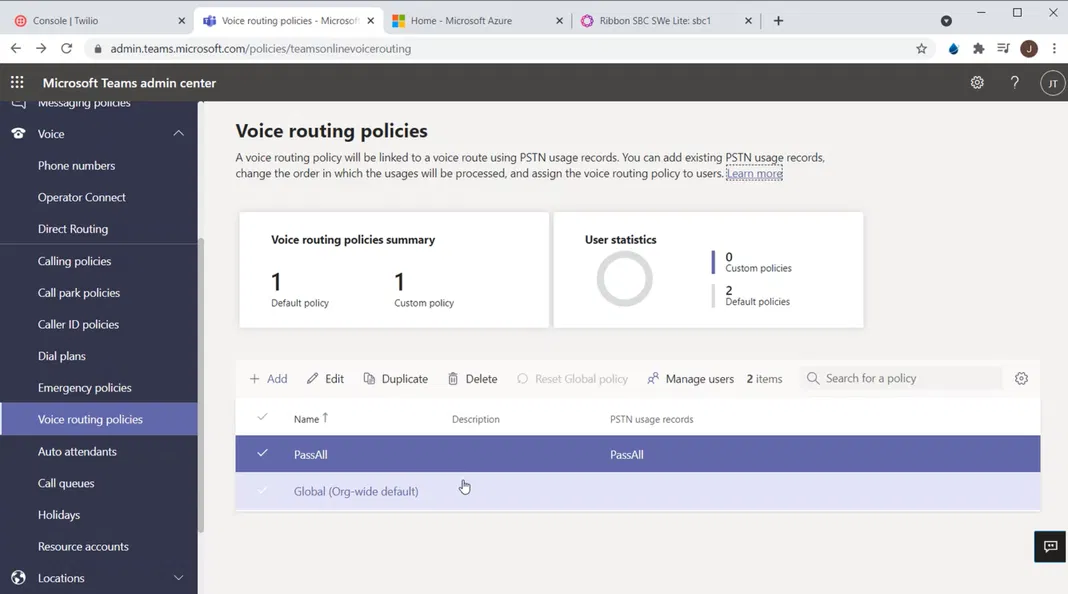Click the Learn more link

click(x=754, y=174)
